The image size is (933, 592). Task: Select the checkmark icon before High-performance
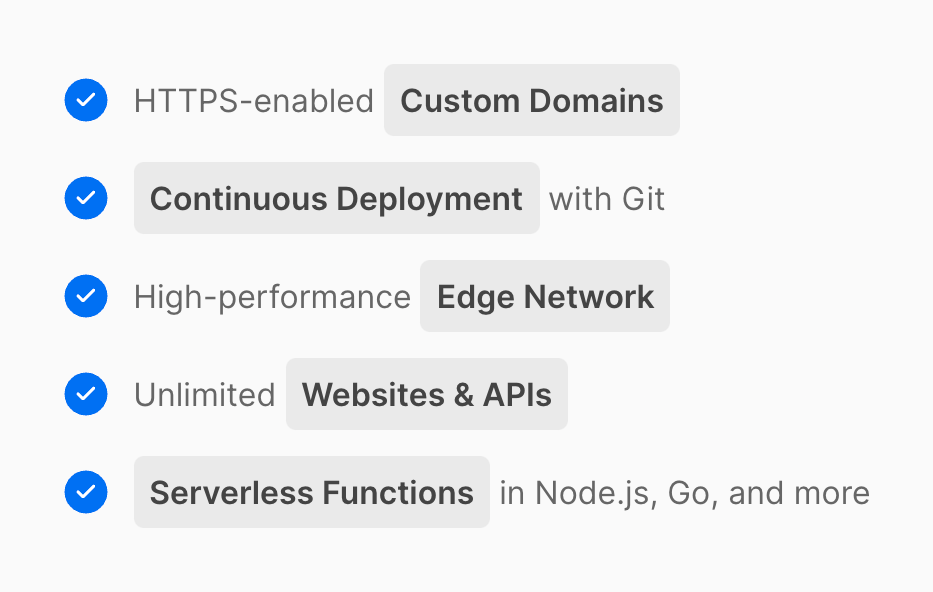pos(86,296)
